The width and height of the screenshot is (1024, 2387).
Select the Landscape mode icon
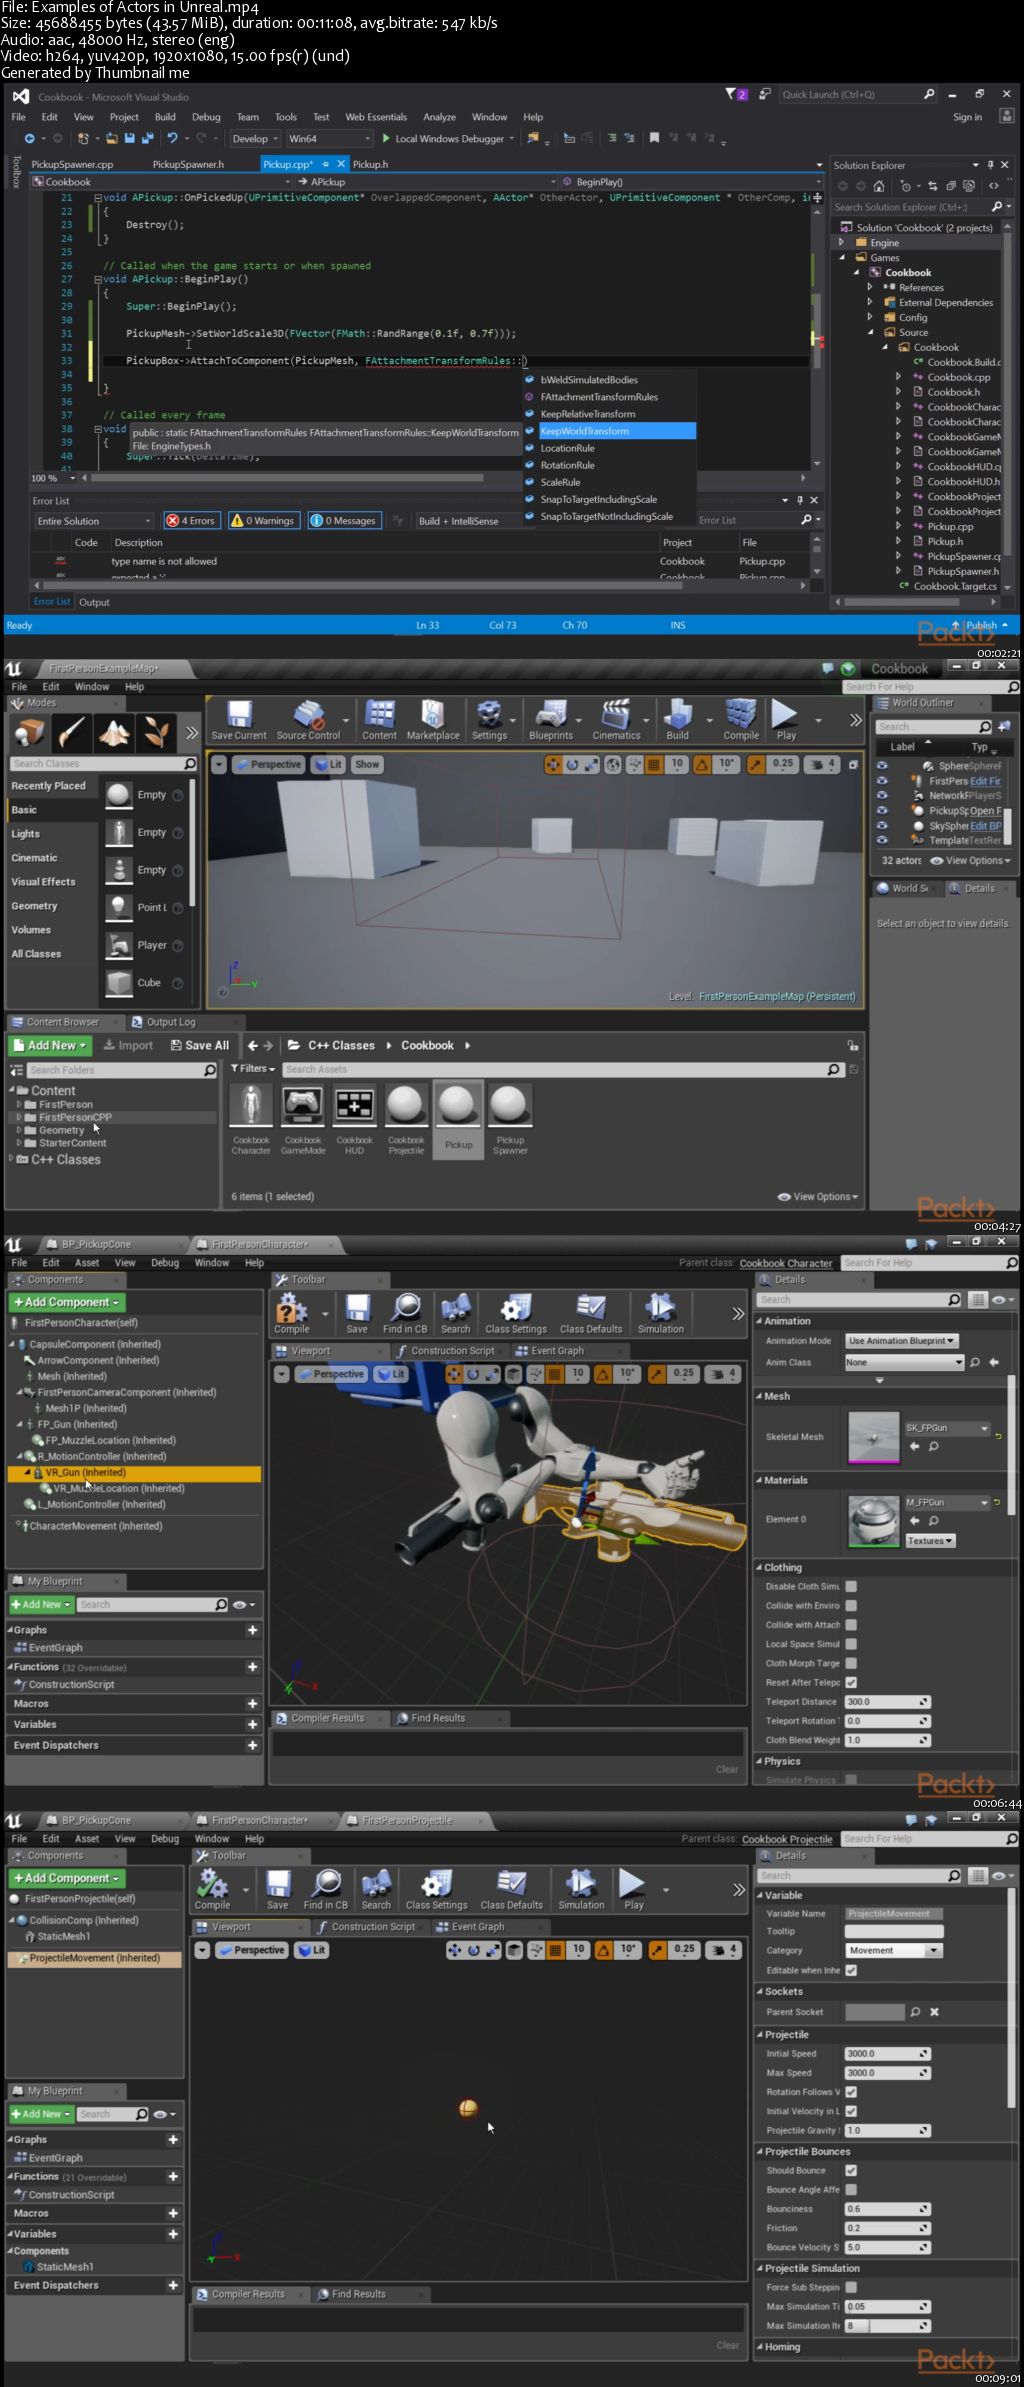[x=113, y=733]
